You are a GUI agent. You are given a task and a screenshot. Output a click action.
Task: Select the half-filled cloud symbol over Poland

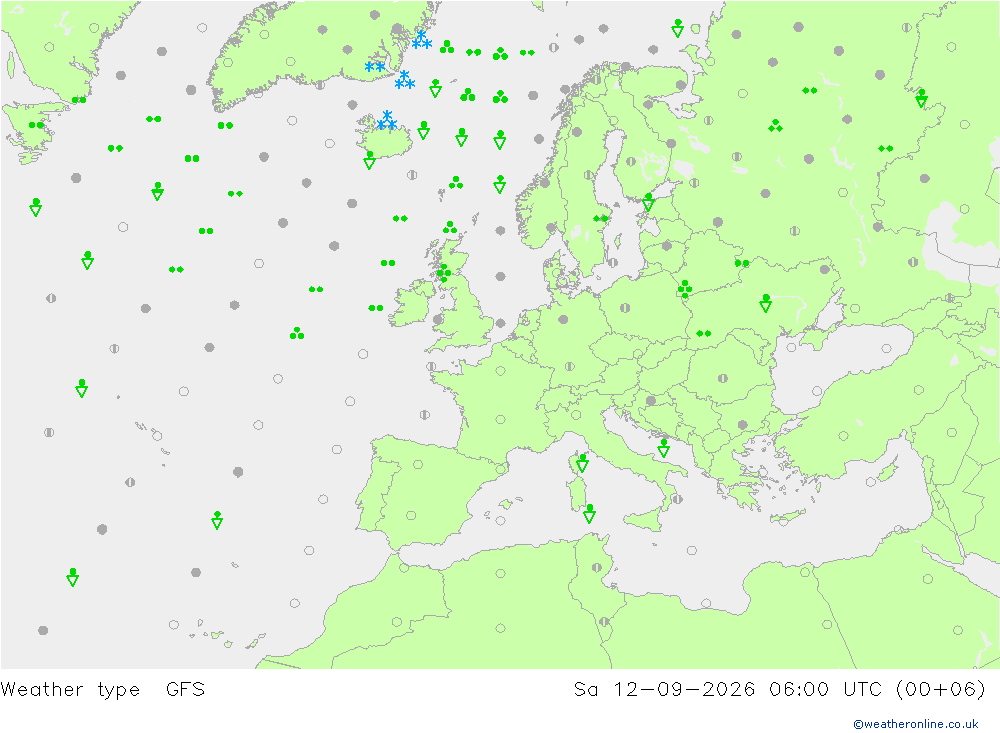click(625, 307)
